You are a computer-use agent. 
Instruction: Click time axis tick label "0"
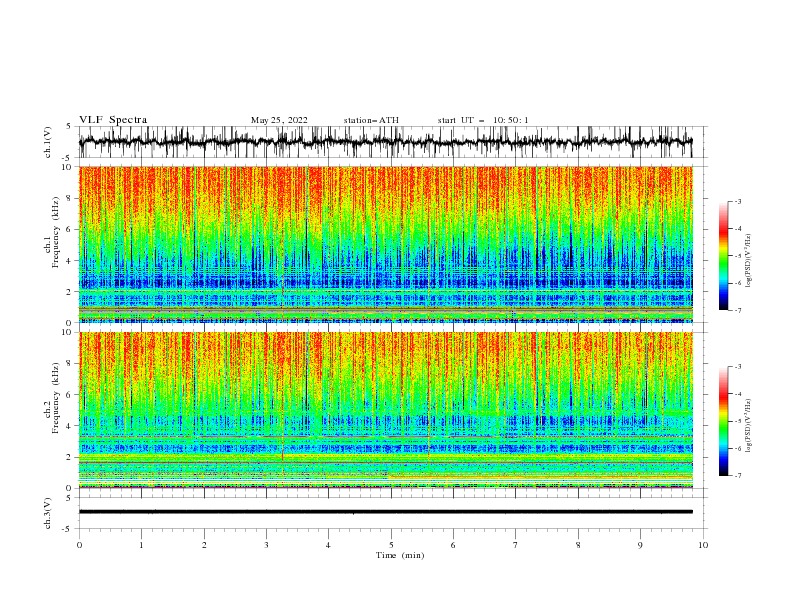pyautogui.click(x=79, y=545)
